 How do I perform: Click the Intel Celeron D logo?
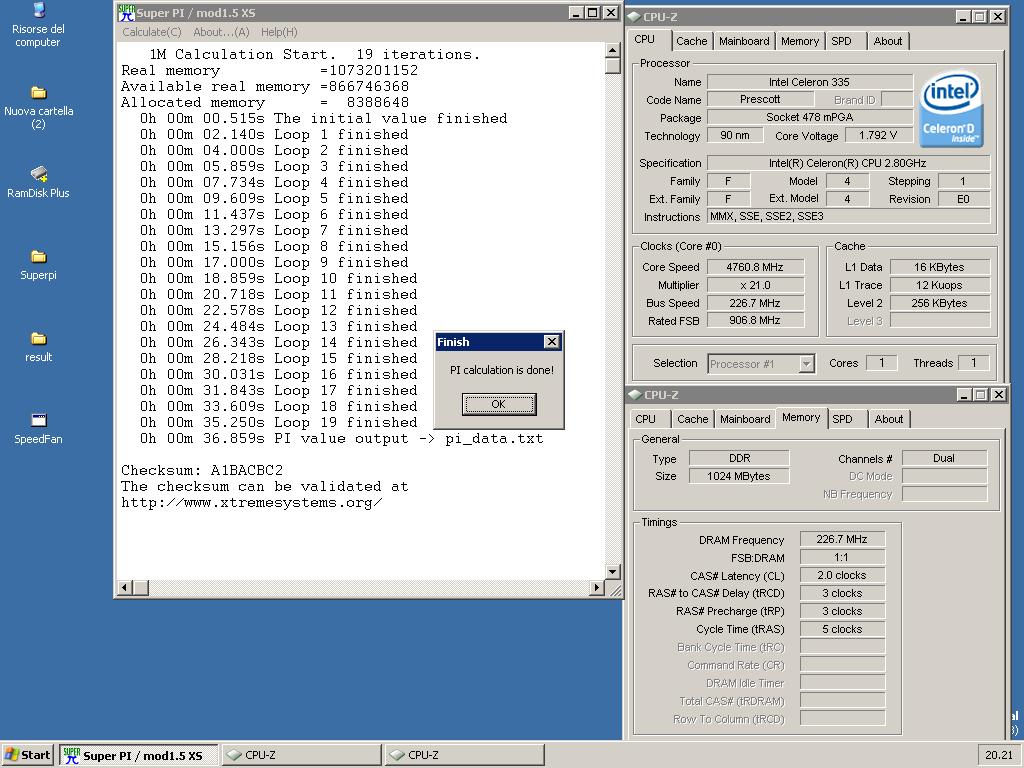click(x=951, y=108)
